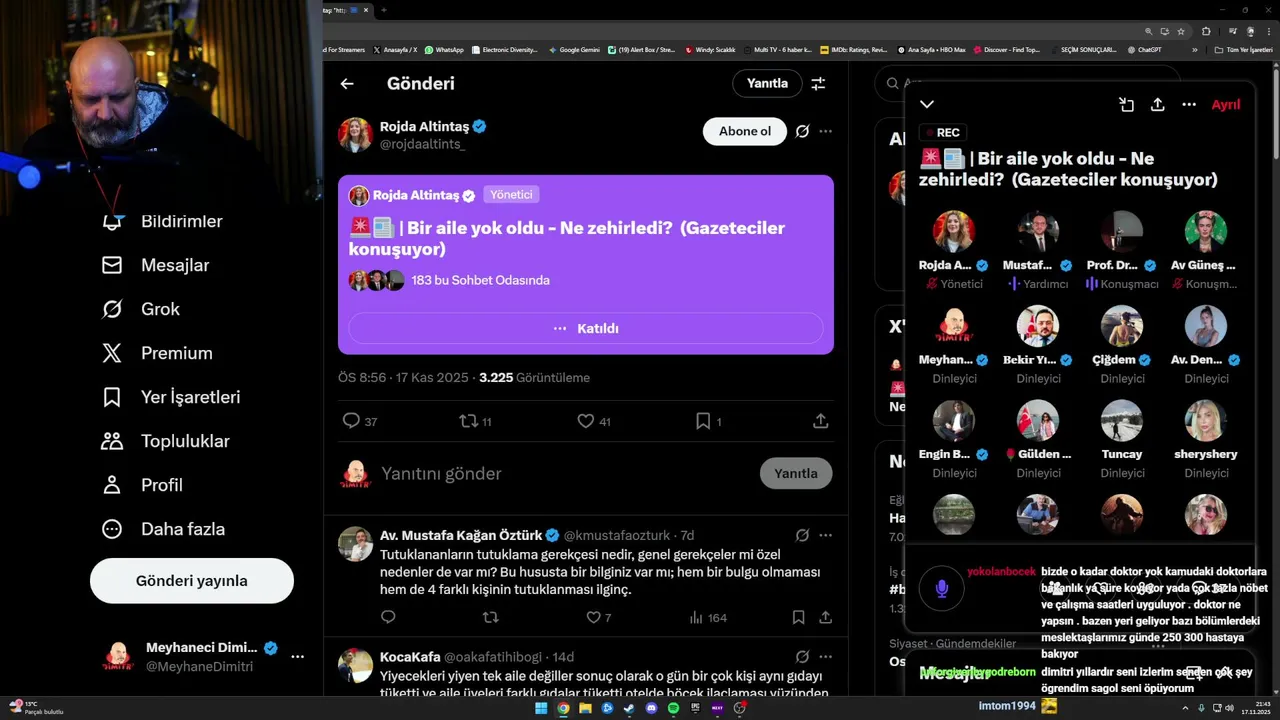Collapse the Space panel with the chevron

tap(927, 104)
